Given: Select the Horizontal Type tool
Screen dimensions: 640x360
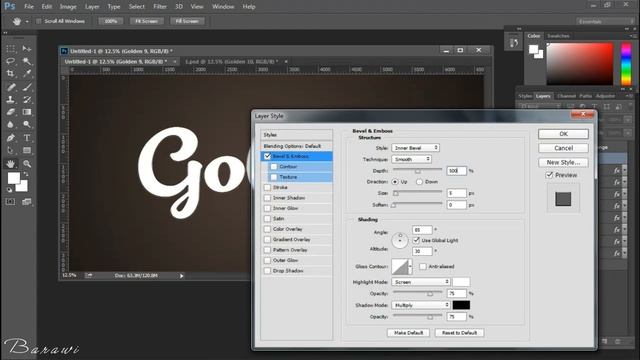Looking at the screenshot, I should coord(27,138).
